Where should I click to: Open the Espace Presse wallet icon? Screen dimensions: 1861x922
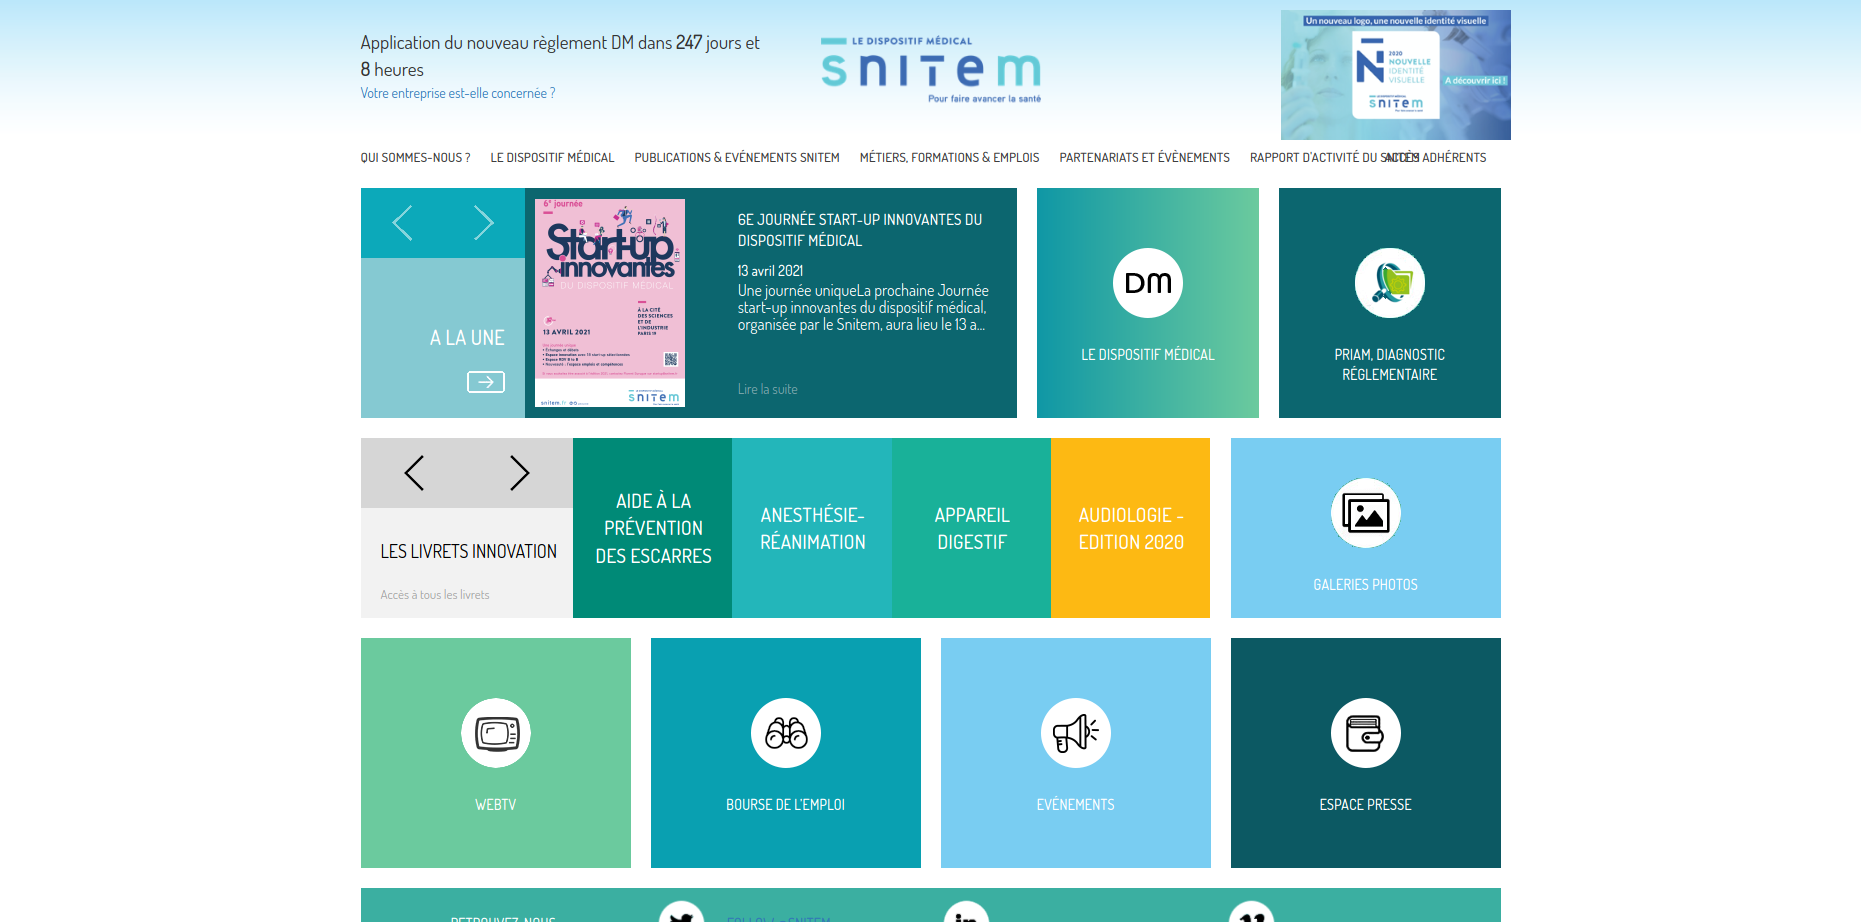coord(1365,733)
